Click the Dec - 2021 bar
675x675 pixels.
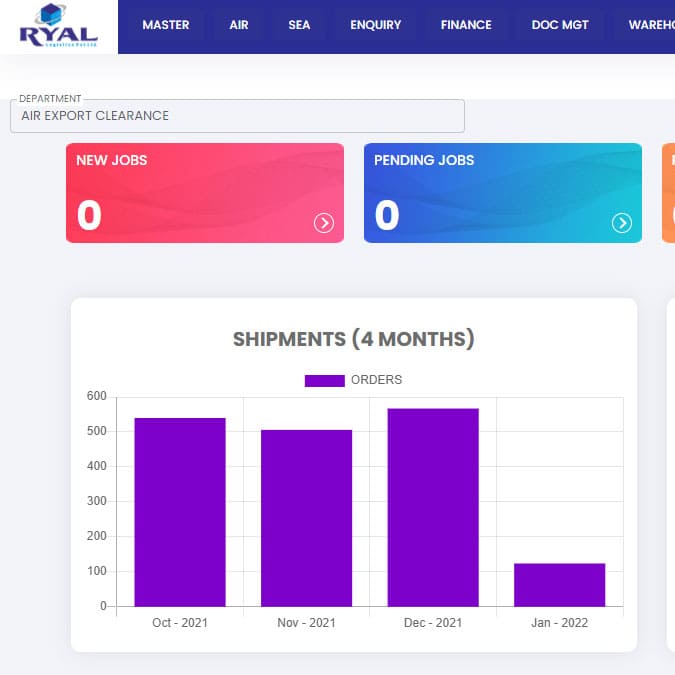coord(433,507)
